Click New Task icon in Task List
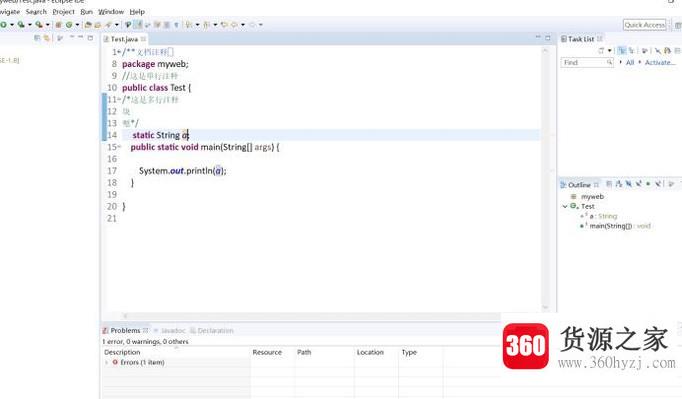 click(x=601, y=51)
